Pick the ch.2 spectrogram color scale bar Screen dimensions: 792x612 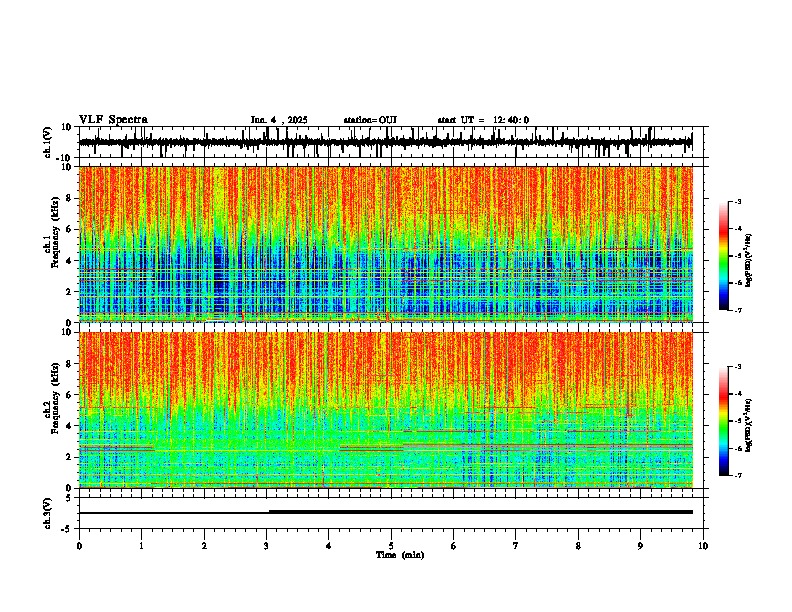tap(723, 421)
